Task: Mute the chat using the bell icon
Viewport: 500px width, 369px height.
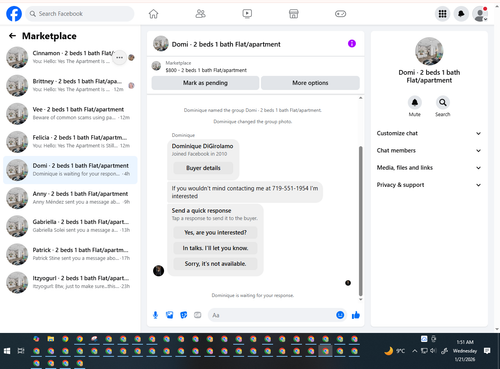Action: point(415,102)
